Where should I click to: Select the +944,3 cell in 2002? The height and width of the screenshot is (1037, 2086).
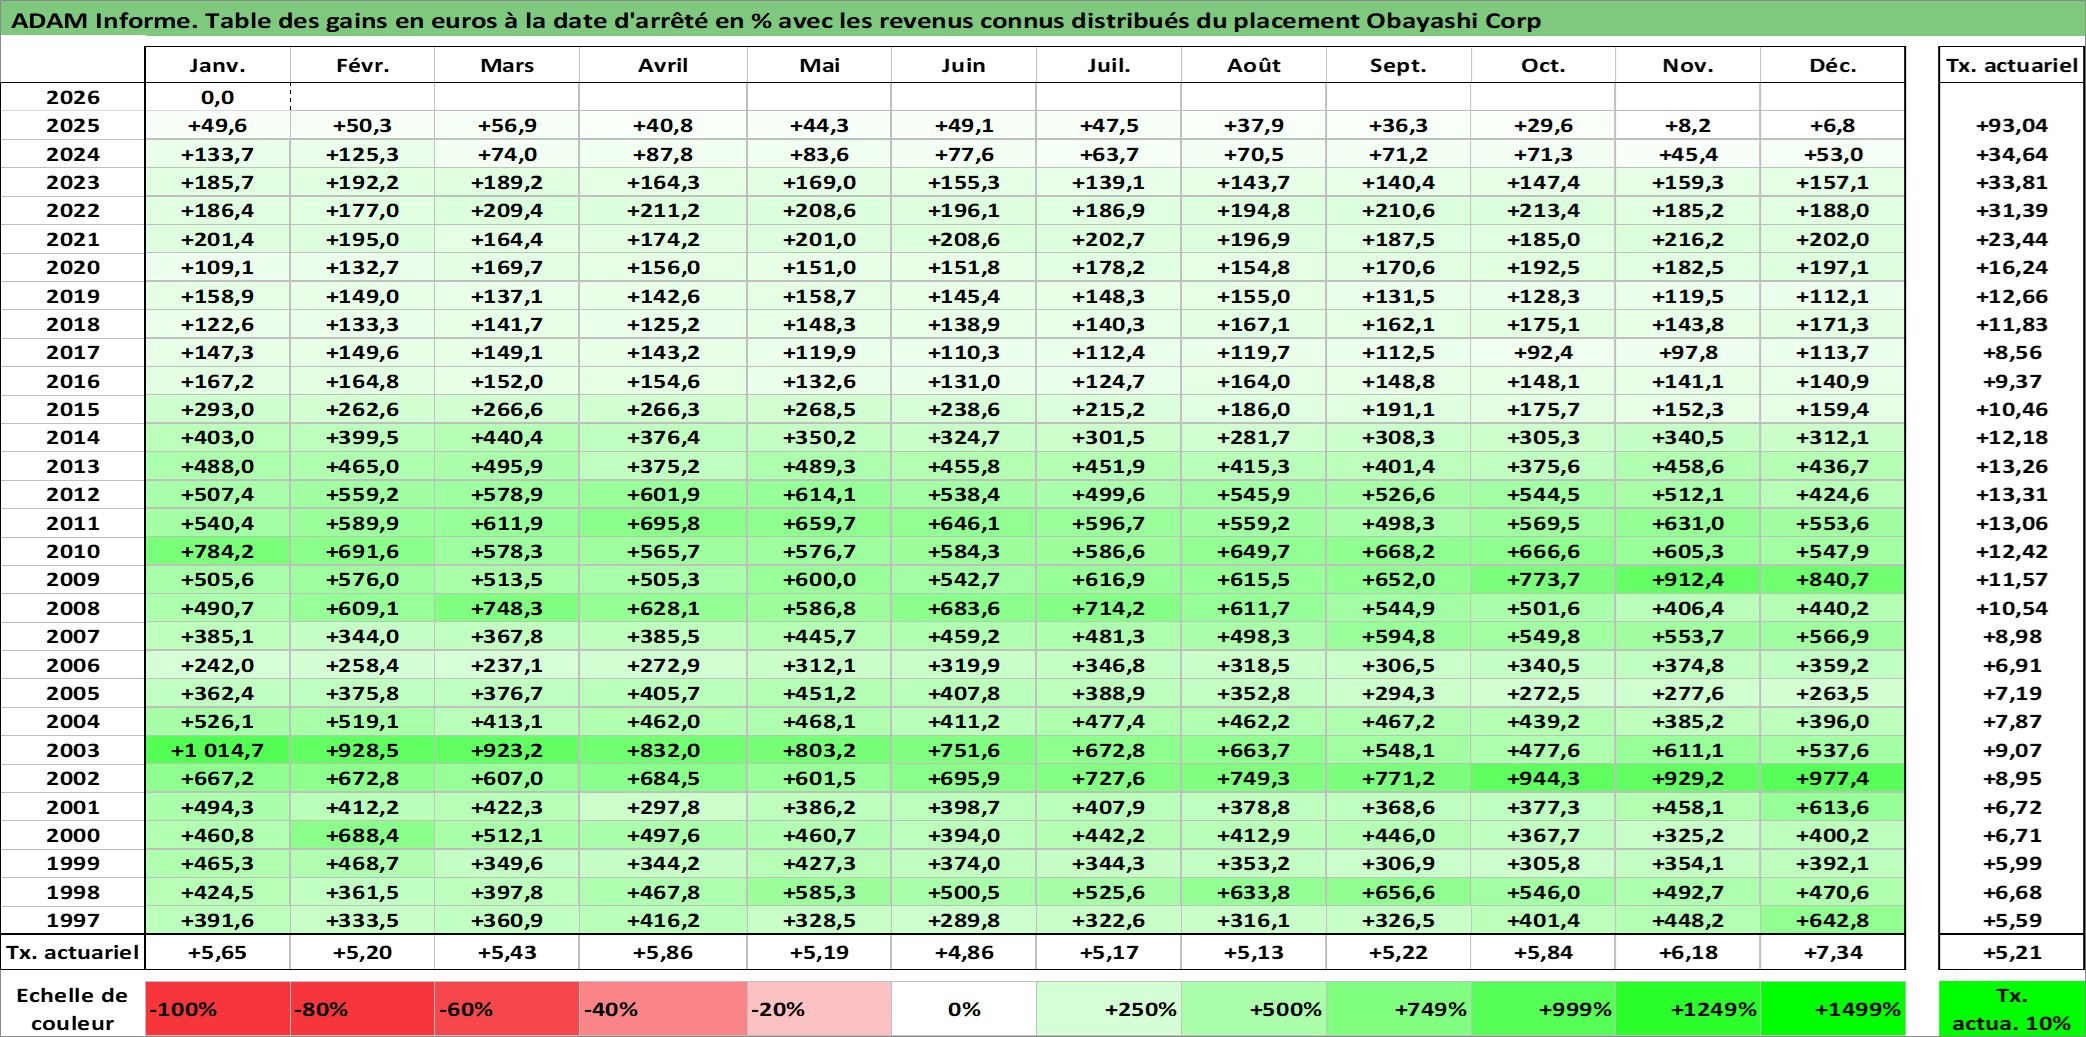1543,778
